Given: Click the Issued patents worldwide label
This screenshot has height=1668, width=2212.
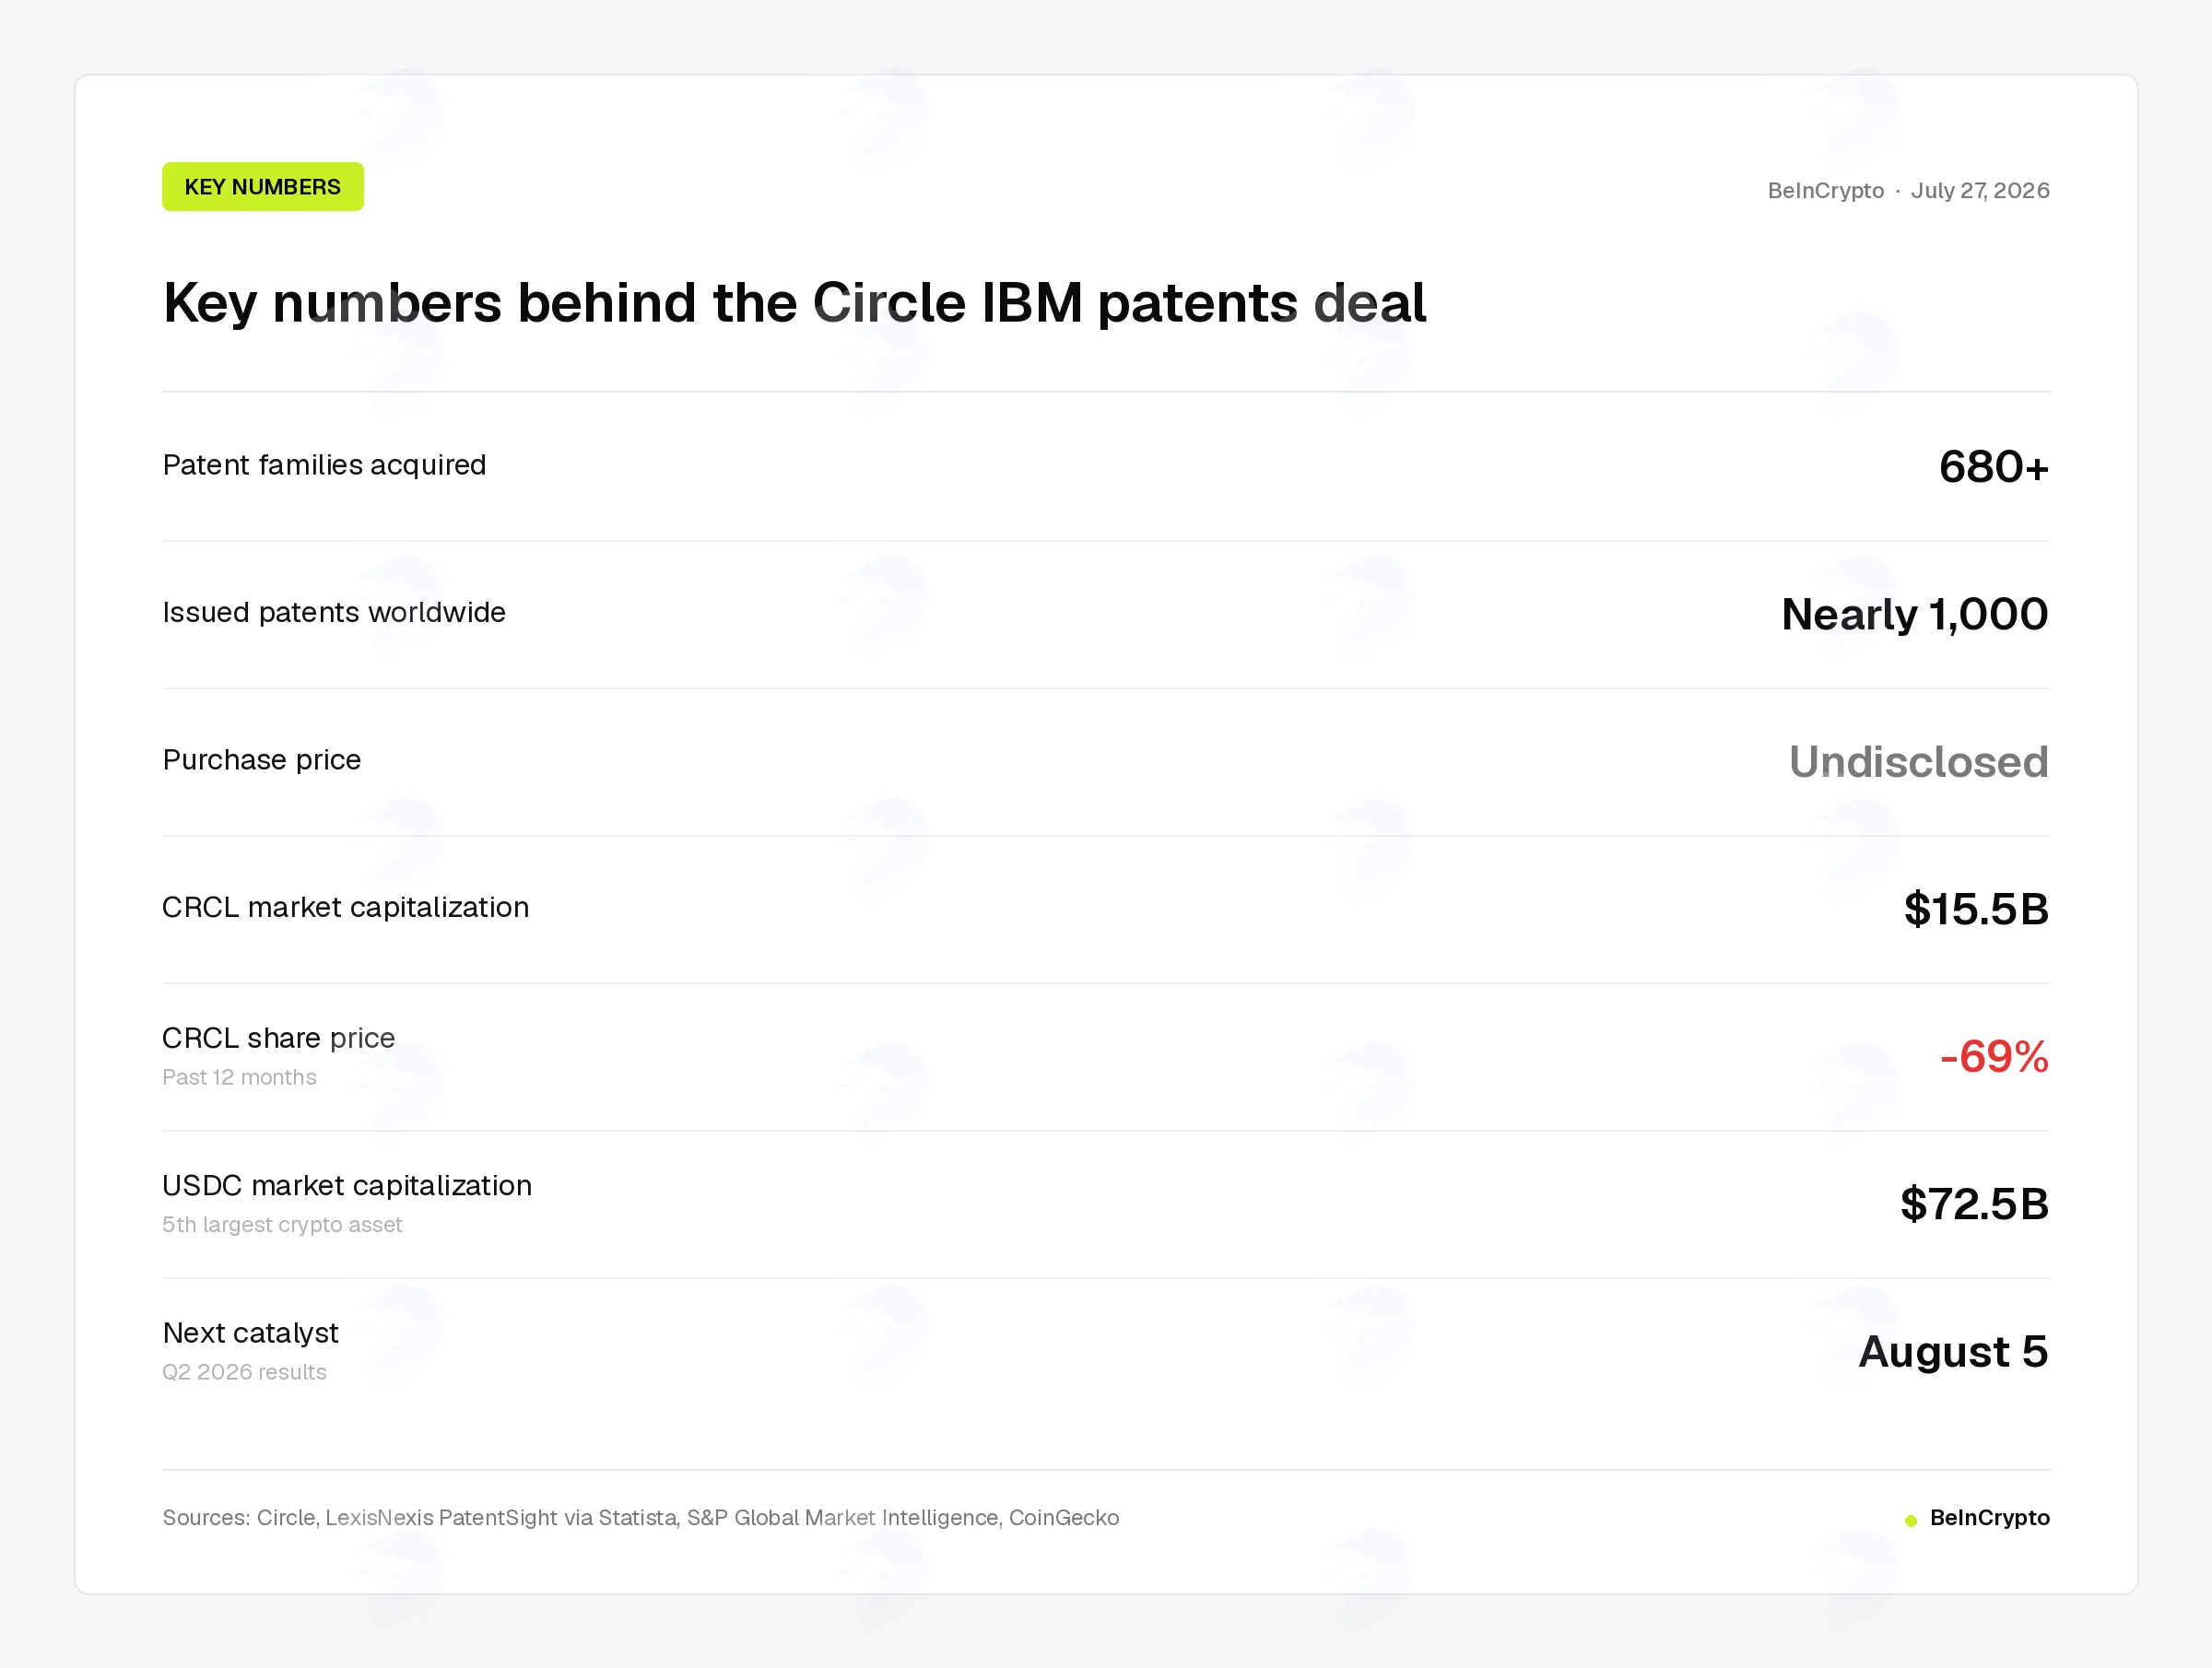Looking at the screenshot, I should tap(334, 612).
